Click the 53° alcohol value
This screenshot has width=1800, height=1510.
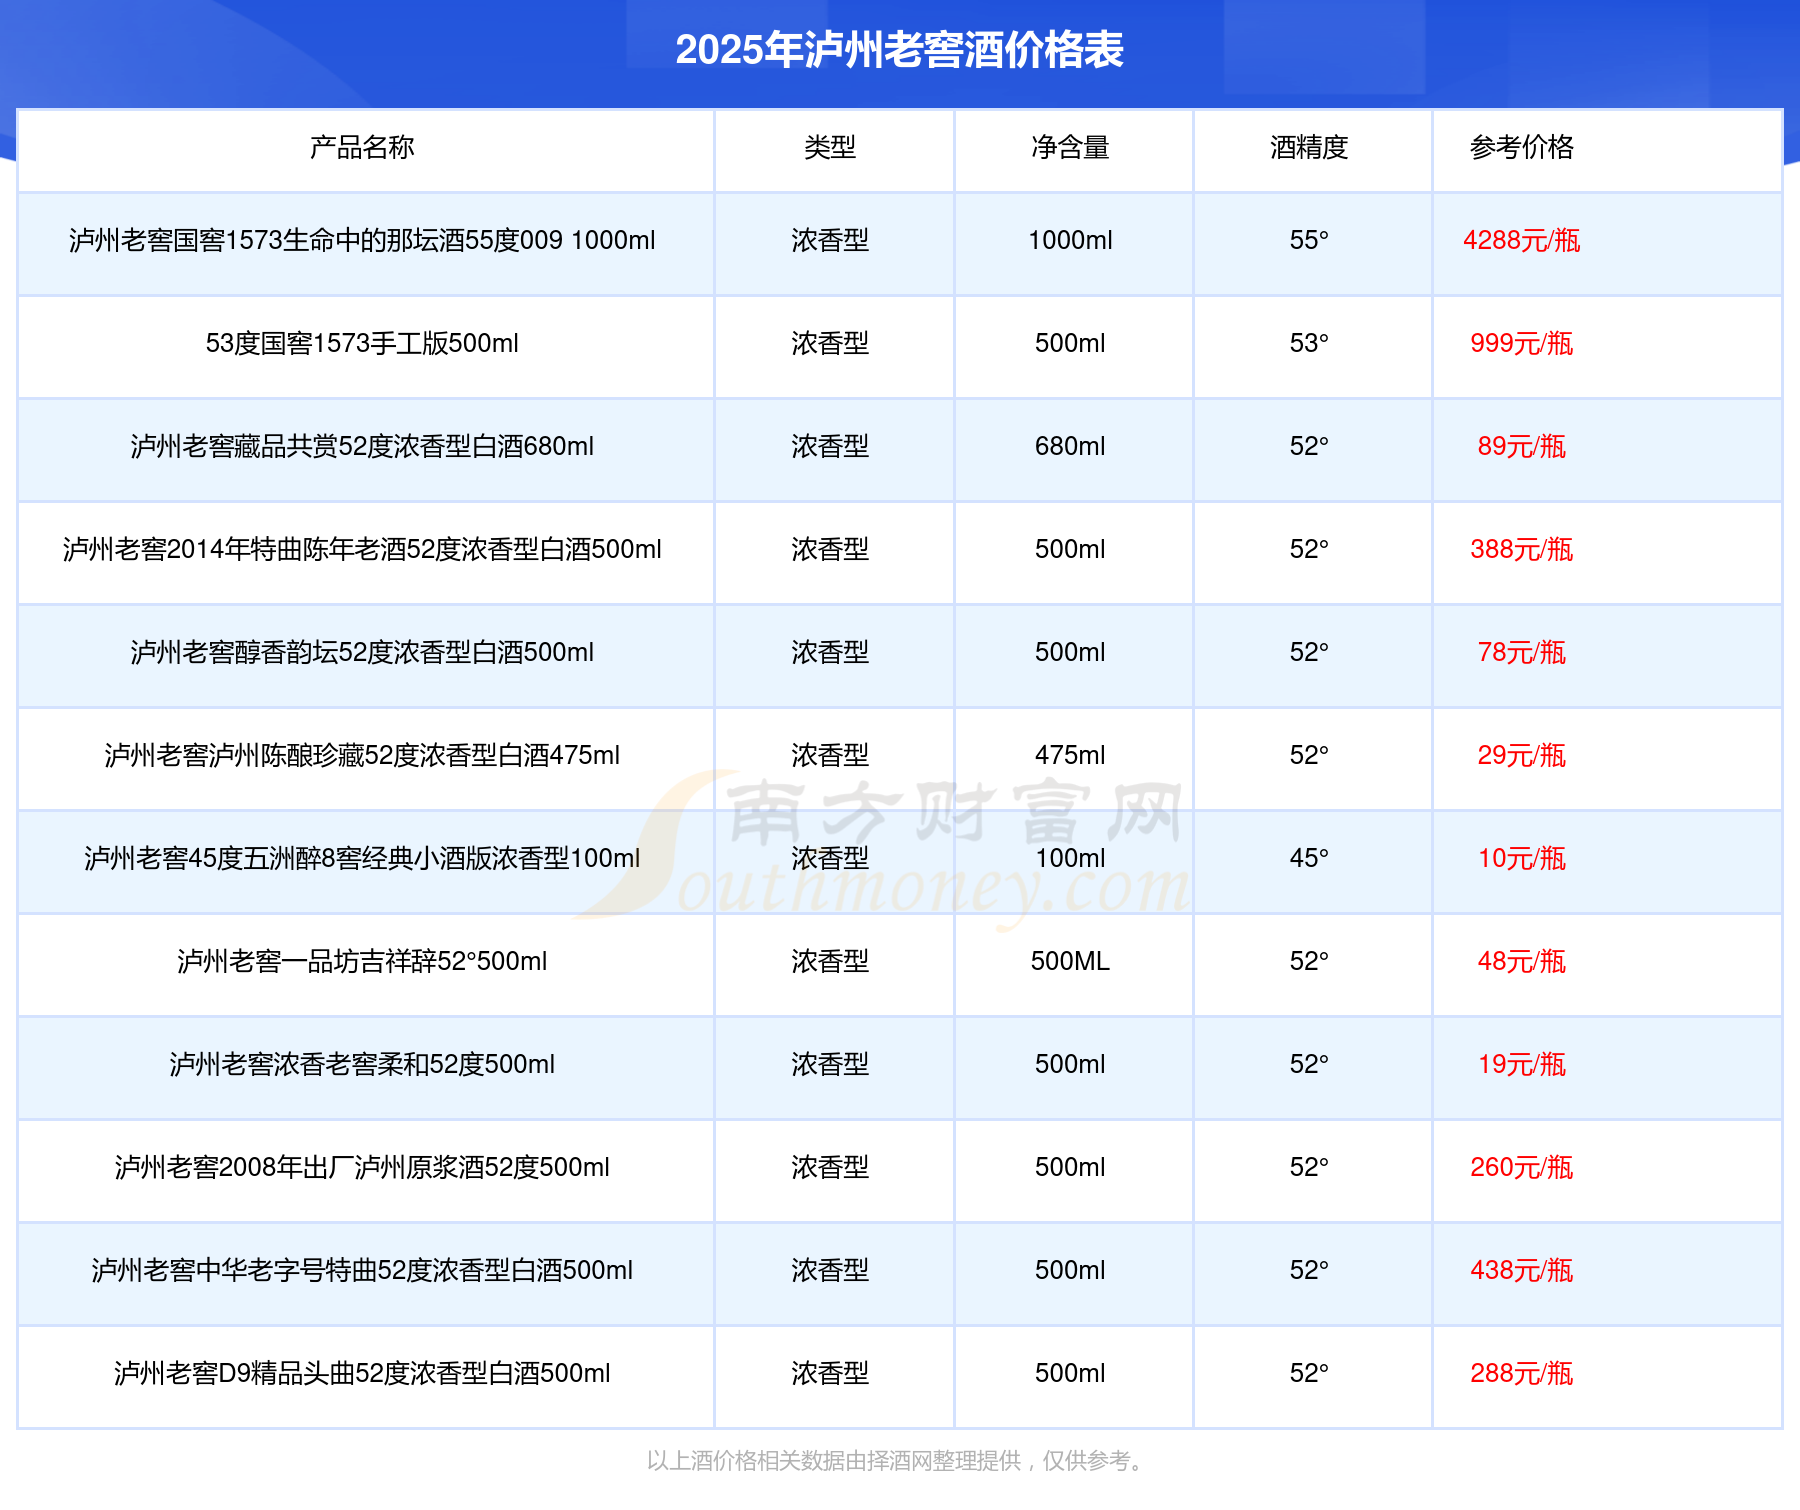pos(1309,344)
